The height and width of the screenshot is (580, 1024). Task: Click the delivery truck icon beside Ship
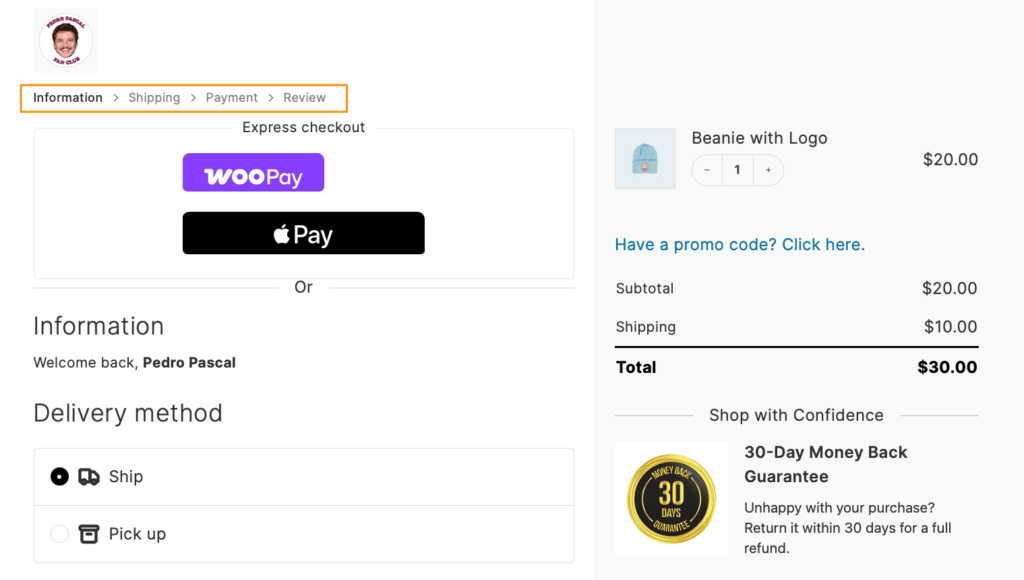[89, 477]
